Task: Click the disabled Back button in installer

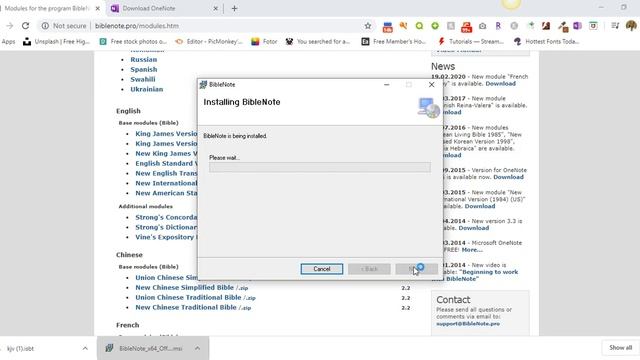Action: click(369, 269)
